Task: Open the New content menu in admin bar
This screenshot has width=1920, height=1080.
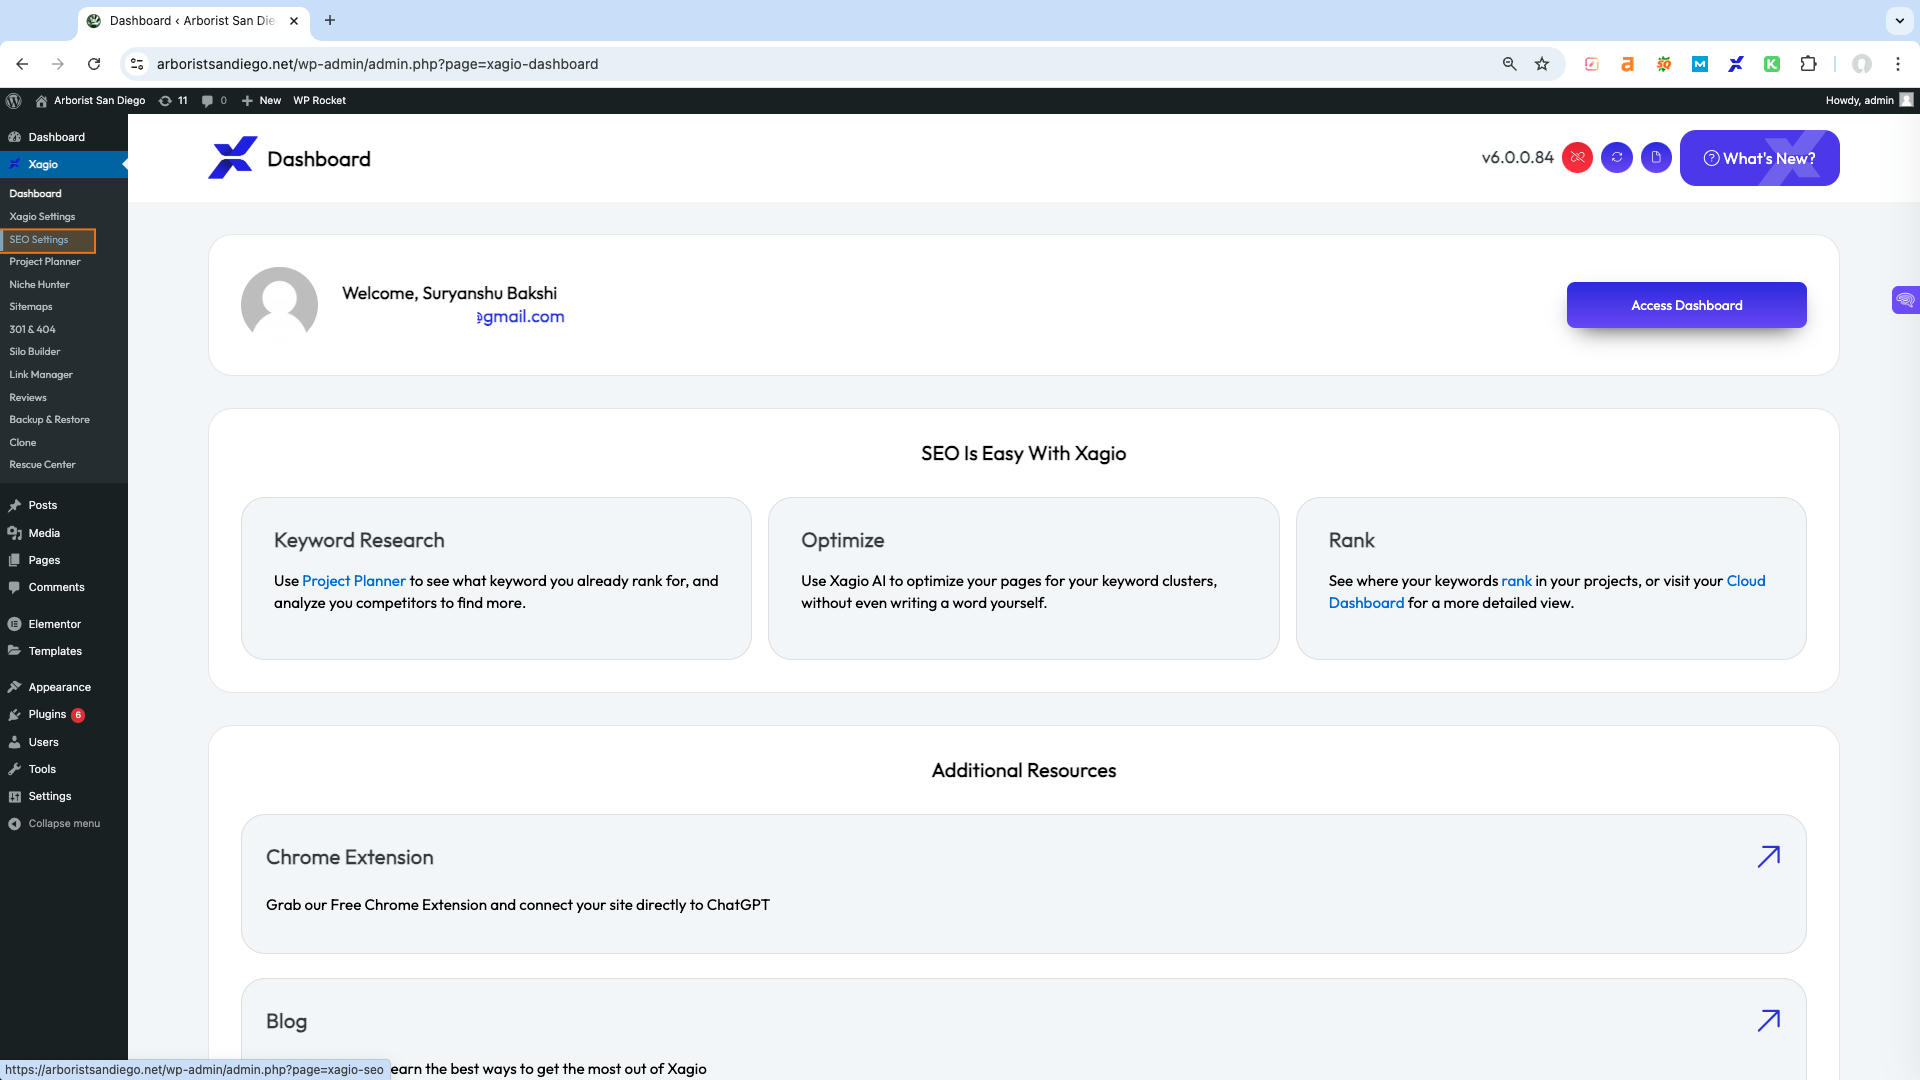Action: 261,100
